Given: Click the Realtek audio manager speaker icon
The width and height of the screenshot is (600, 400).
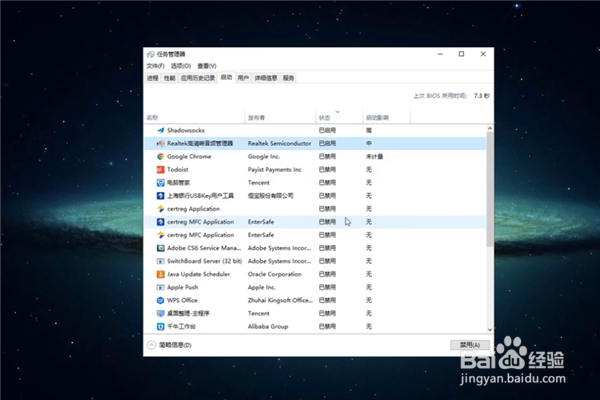Looking at the screenshot, I should pos(161,144).
